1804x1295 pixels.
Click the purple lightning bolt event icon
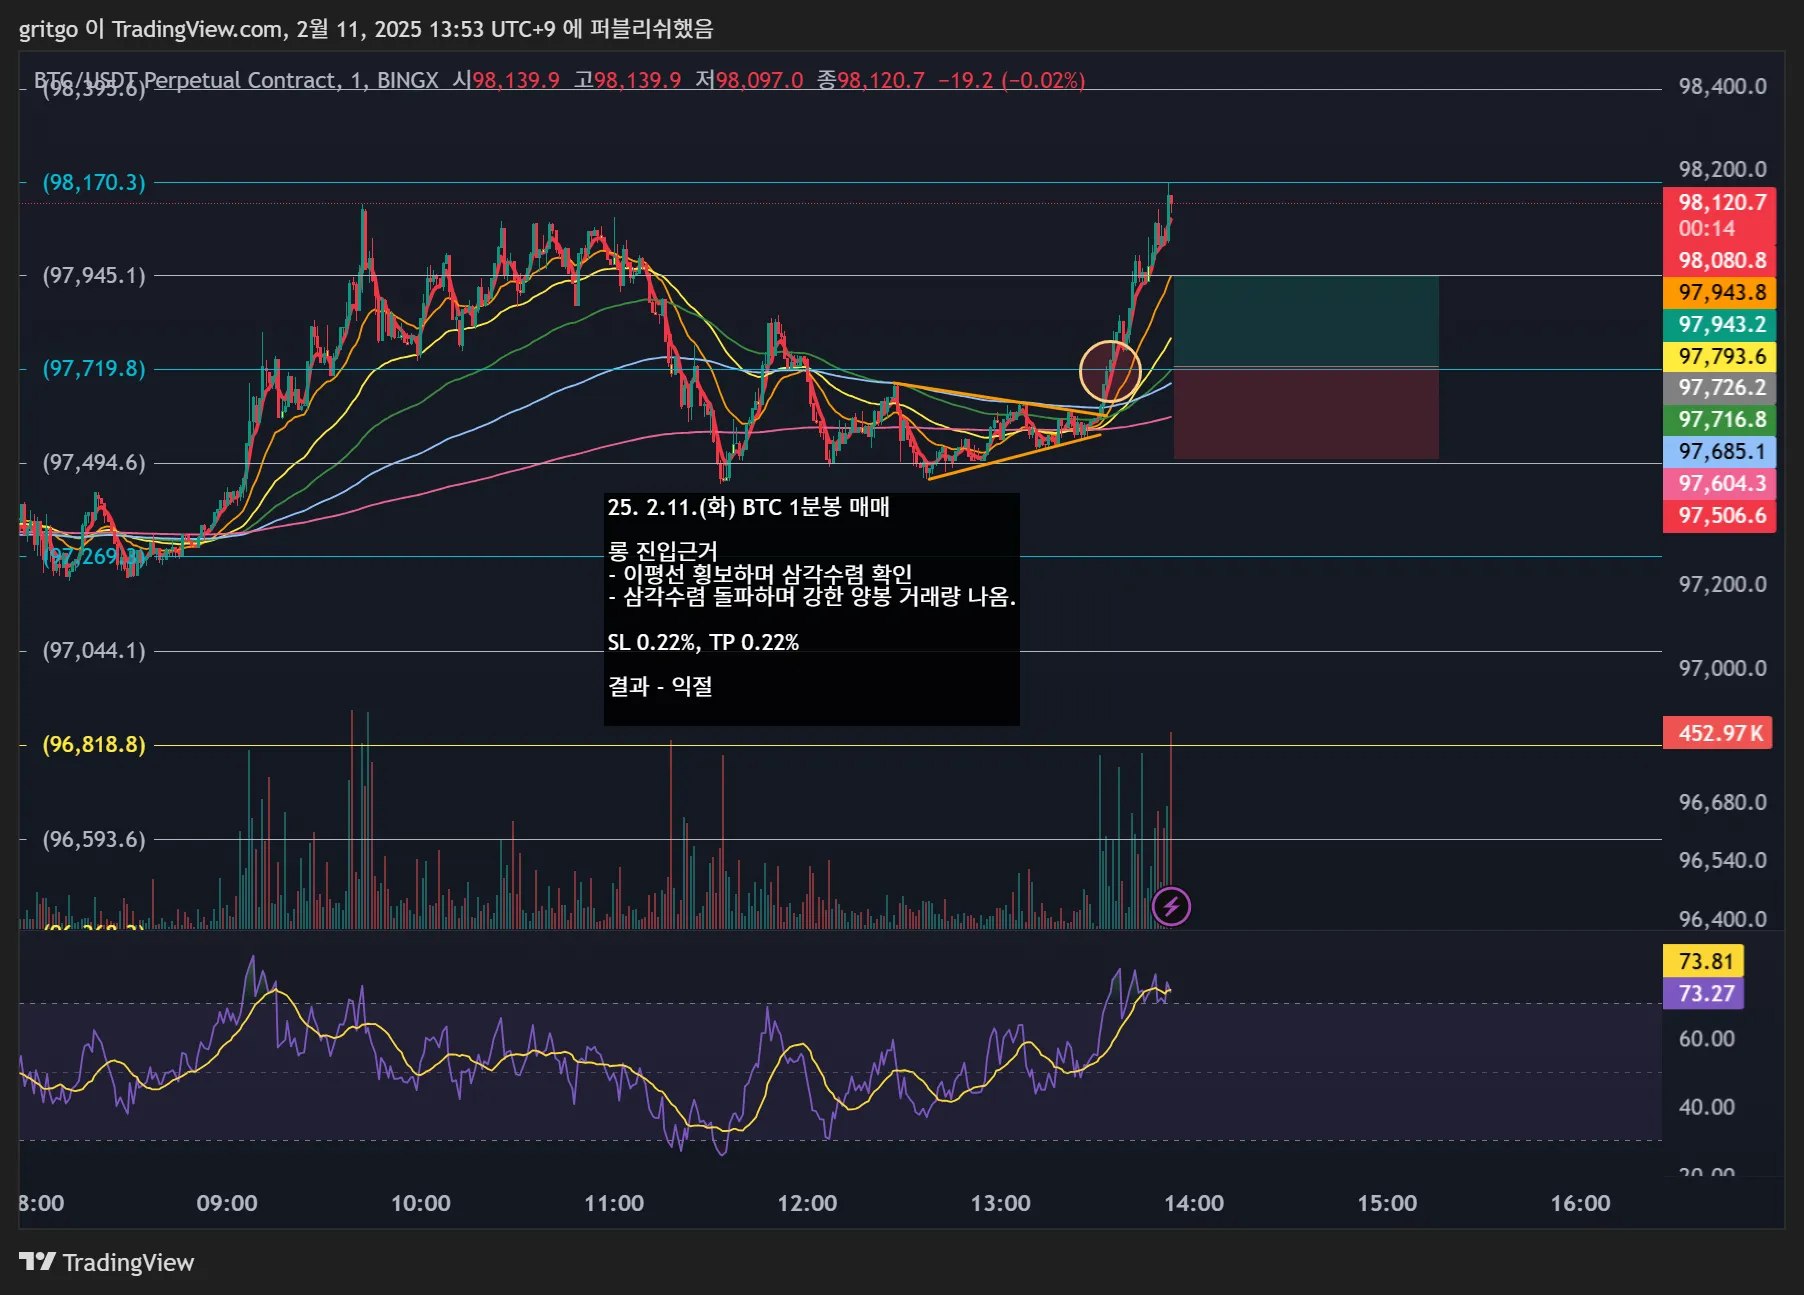tap(1171, 907)
